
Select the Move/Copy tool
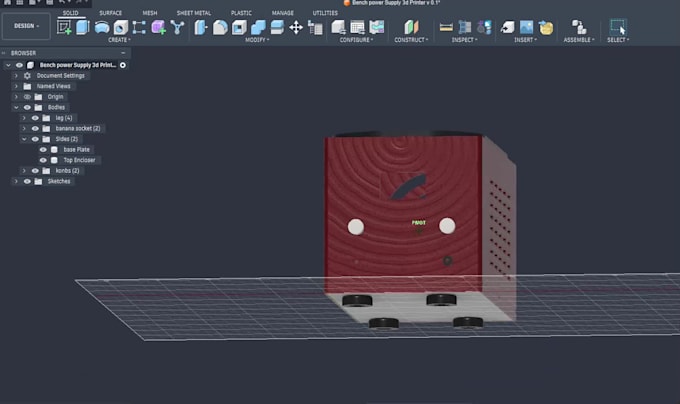coord(296,27)
